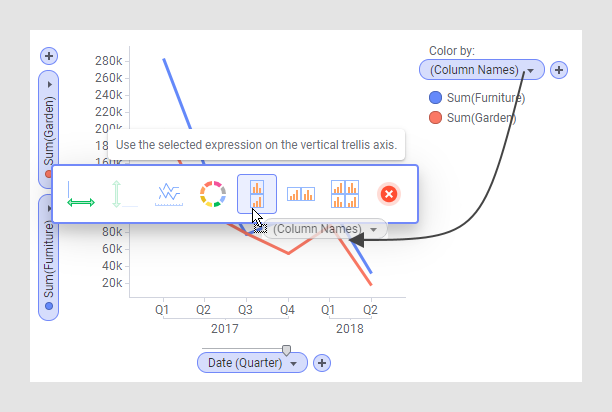Screen dimensions: 612x412
Task: Choose the line-by drop target icon
Action: click(x=169, y=194)
